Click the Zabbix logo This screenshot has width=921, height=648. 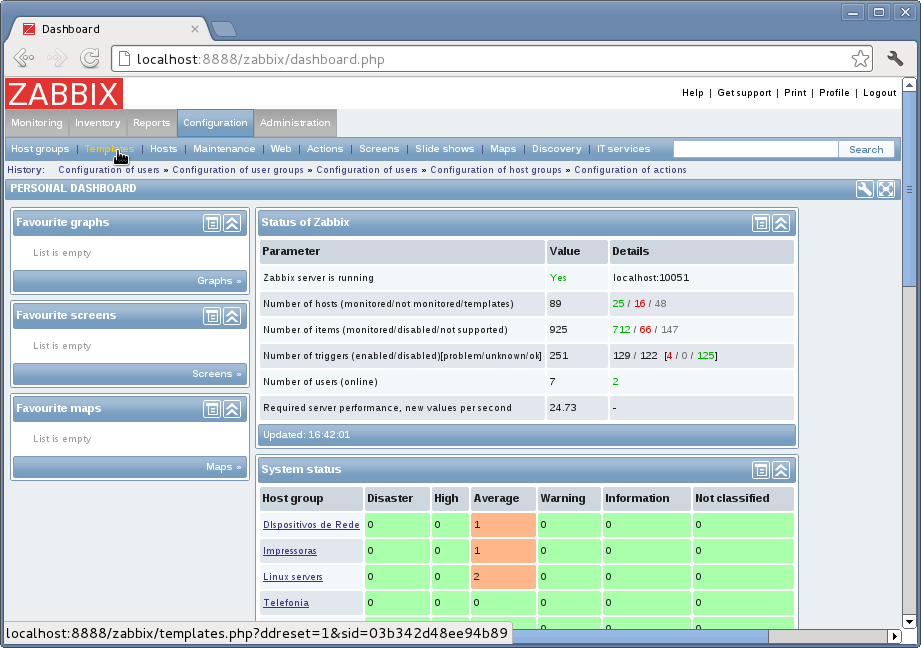pyautogui.click(x=64, y=93)
